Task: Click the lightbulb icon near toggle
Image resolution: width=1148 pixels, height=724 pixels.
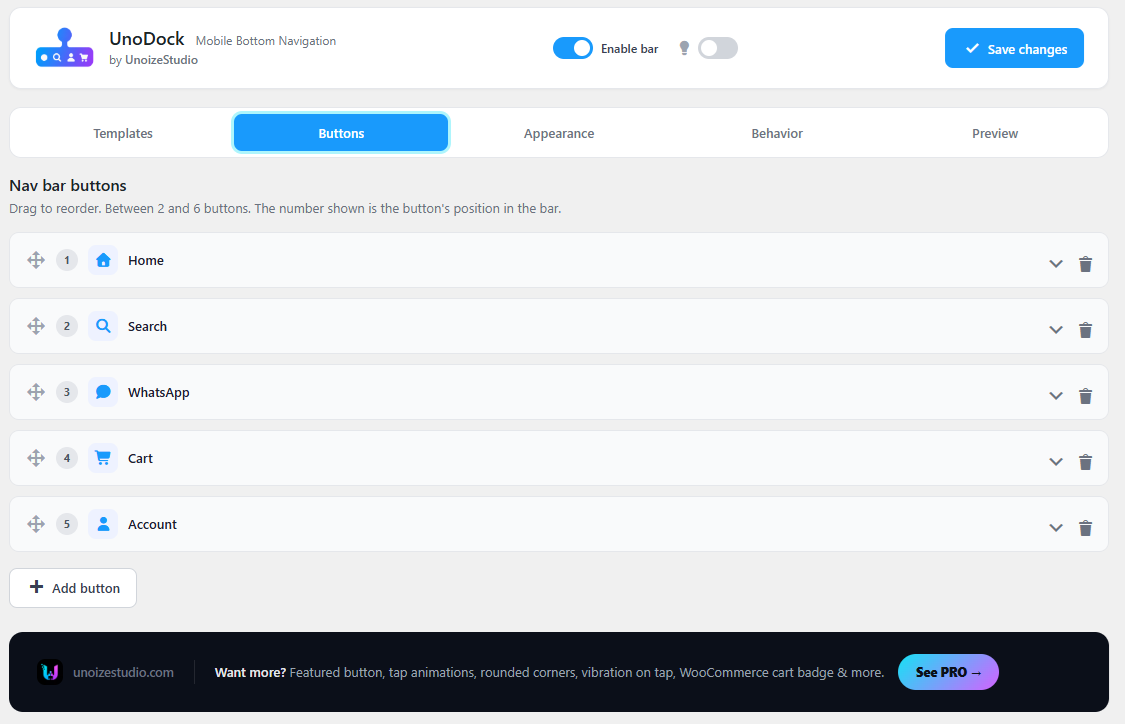Action: (x=684, y=48)
